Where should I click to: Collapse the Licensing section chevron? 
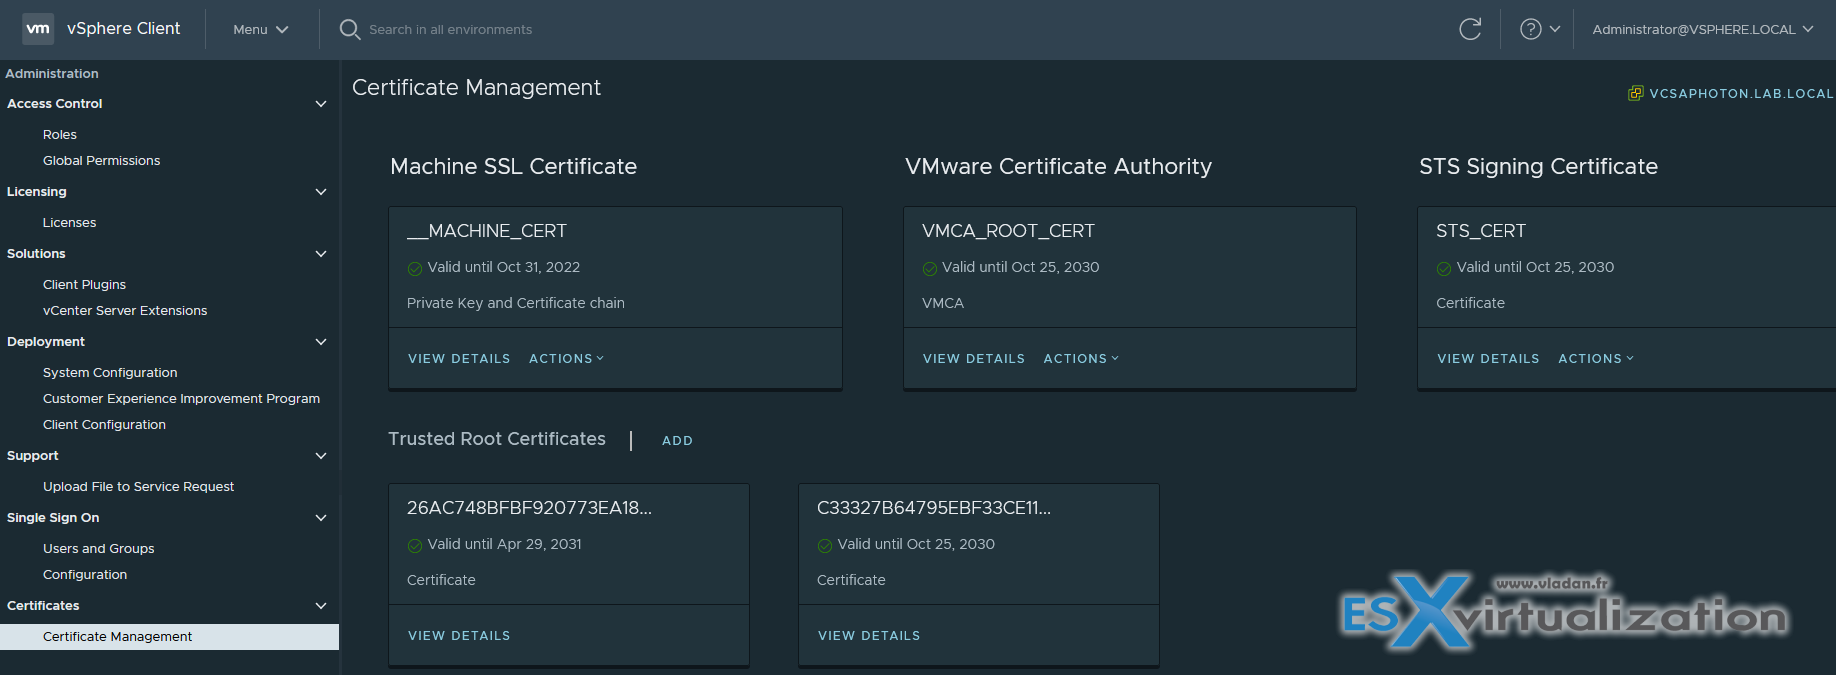click(x=321, y=192)
